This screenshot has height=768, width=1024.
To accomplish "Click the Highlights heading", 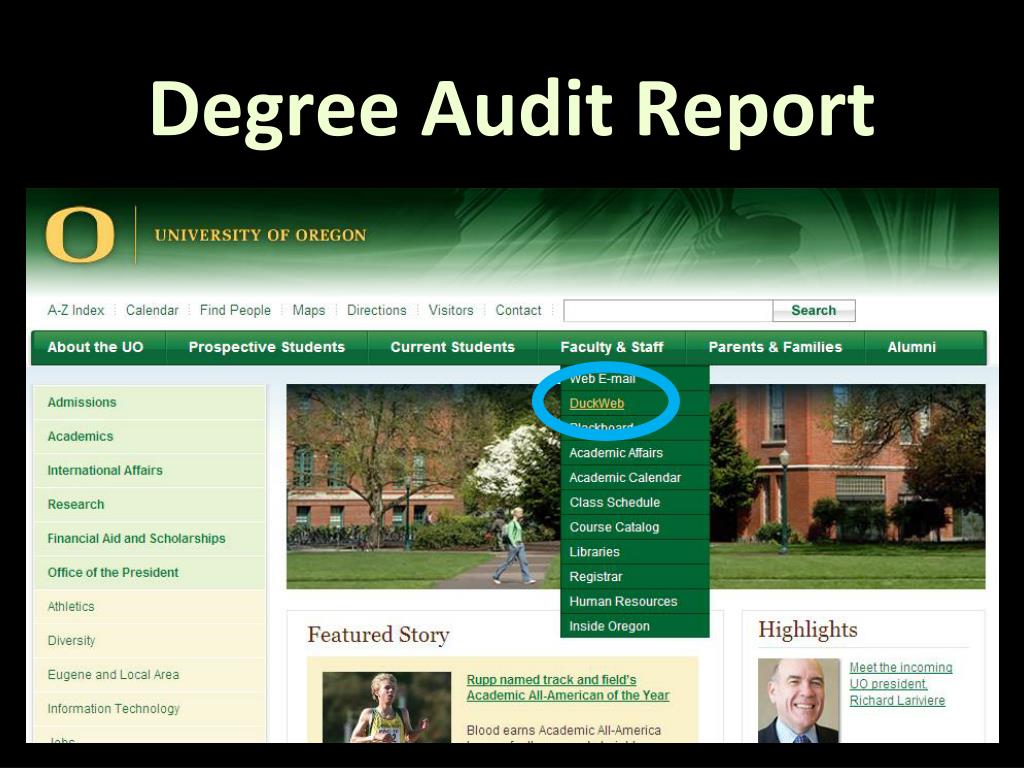I will (808, 630).
